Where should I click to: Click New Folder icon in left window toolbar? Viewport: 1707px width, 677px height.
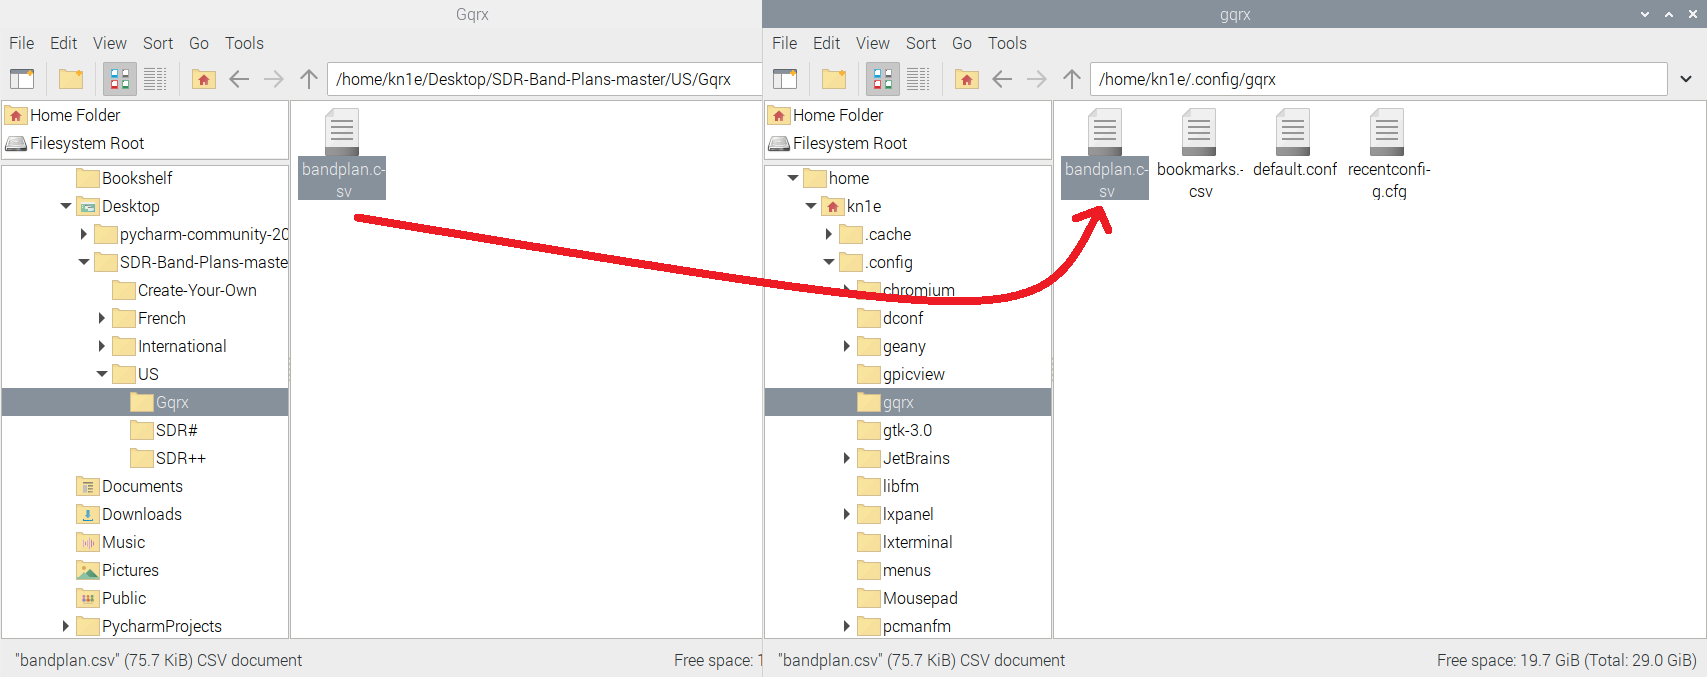click(x=71, y=79)
